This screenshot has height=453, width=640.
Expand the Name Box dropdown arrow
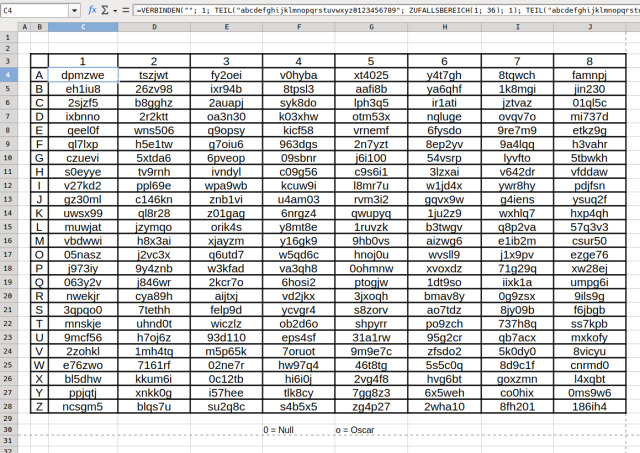(x=76, y=10)
